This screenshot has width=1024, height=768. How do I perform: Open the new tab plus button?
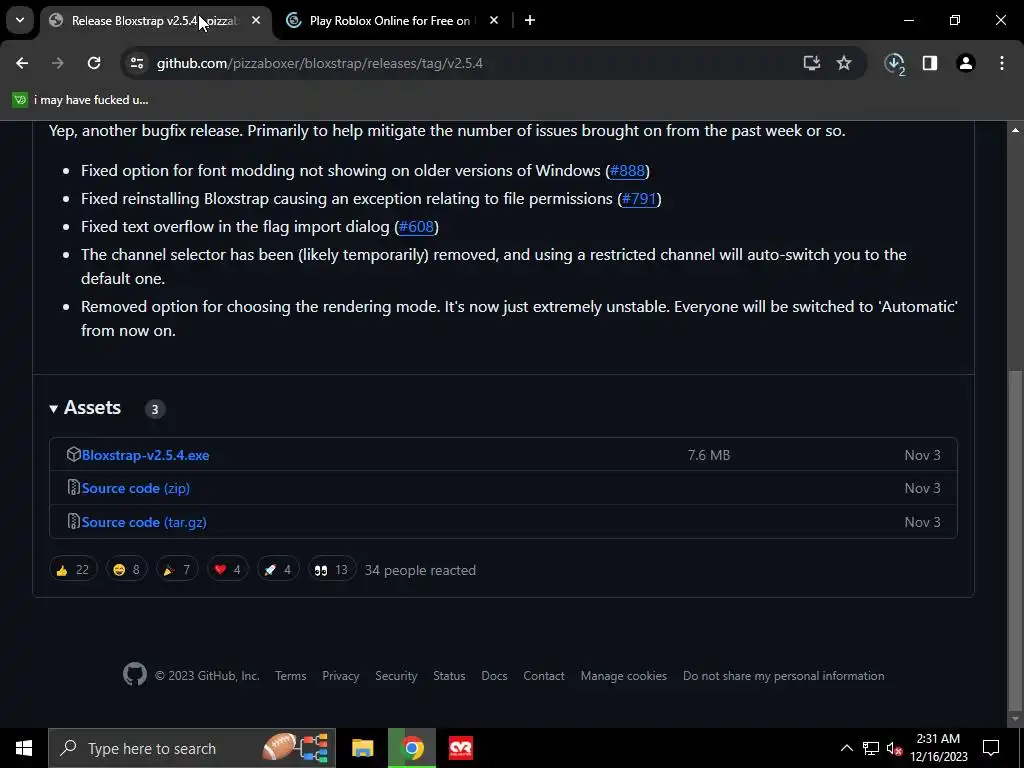pyautogui.click(x=530, y=21)
